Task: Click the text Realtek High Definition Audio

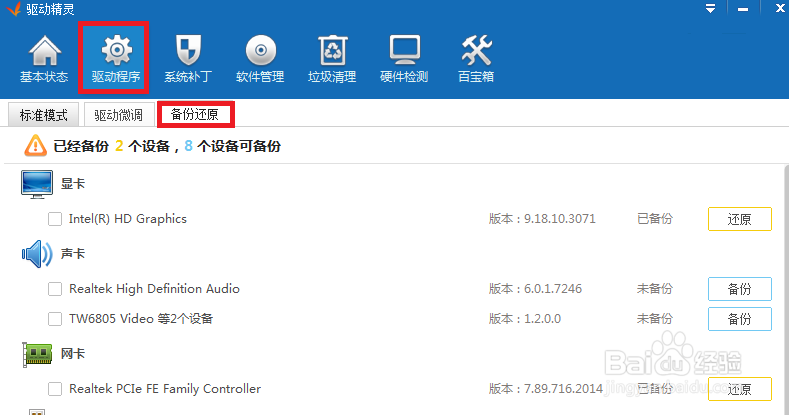Action: click(x=154, y=289)
